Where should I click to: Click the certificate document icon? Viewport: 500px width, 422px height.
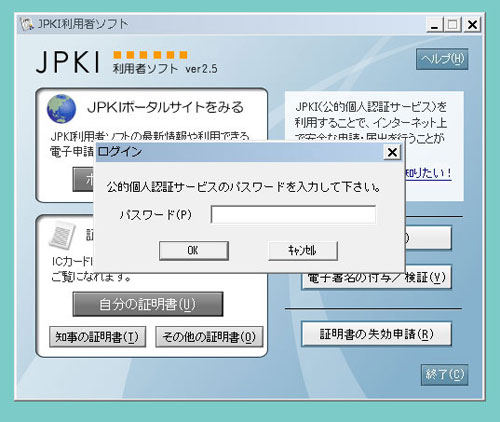[62, 236]
